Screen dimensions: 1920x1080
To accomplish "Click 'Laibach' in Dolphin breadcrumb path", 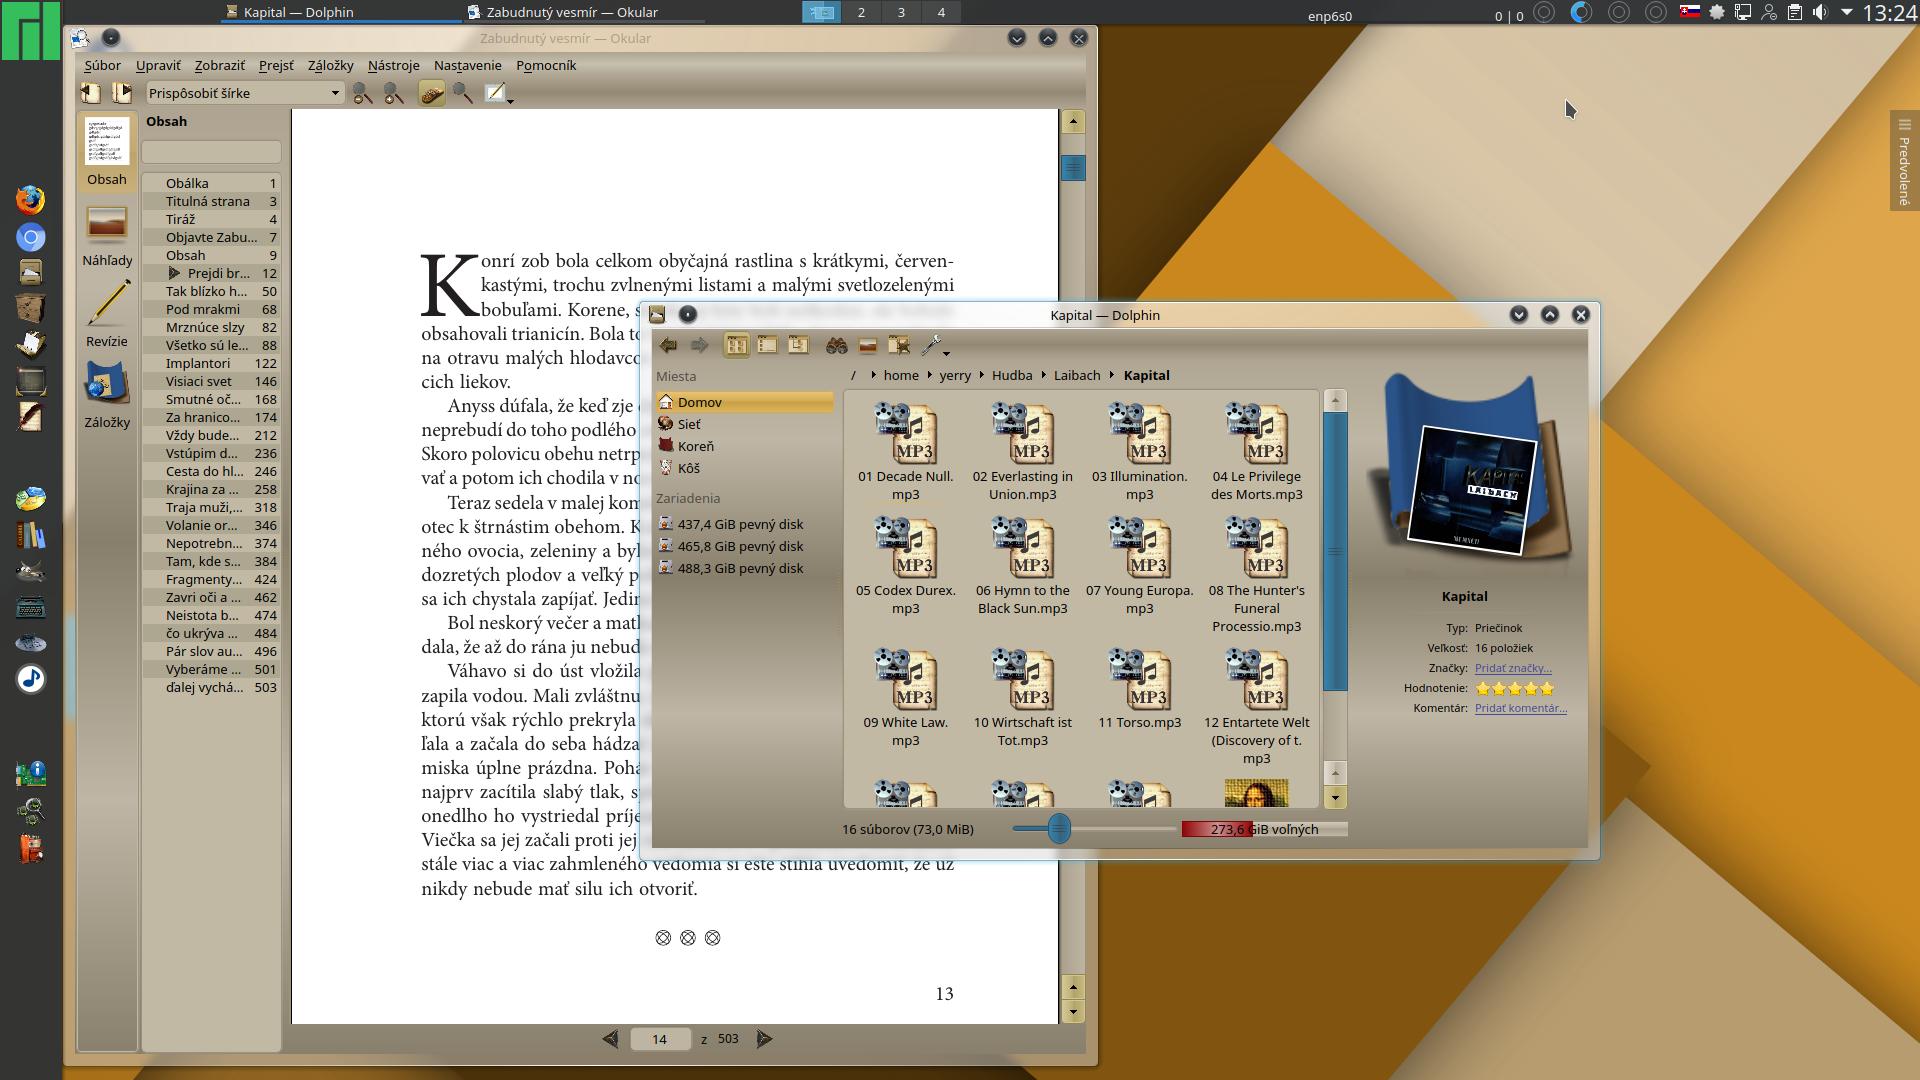I will pos(1077,375).
